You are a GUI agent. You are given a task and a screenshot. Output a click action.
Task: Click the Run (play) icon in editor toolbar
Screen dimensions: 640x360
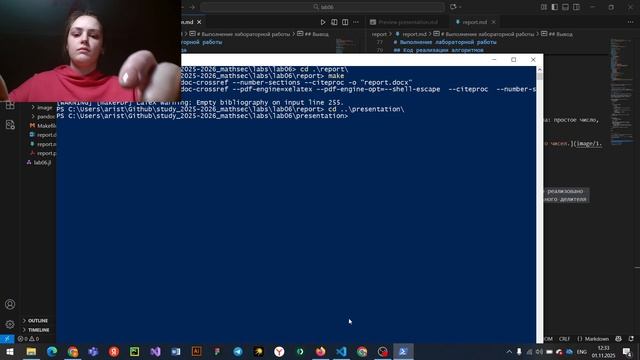pos(323,22)
